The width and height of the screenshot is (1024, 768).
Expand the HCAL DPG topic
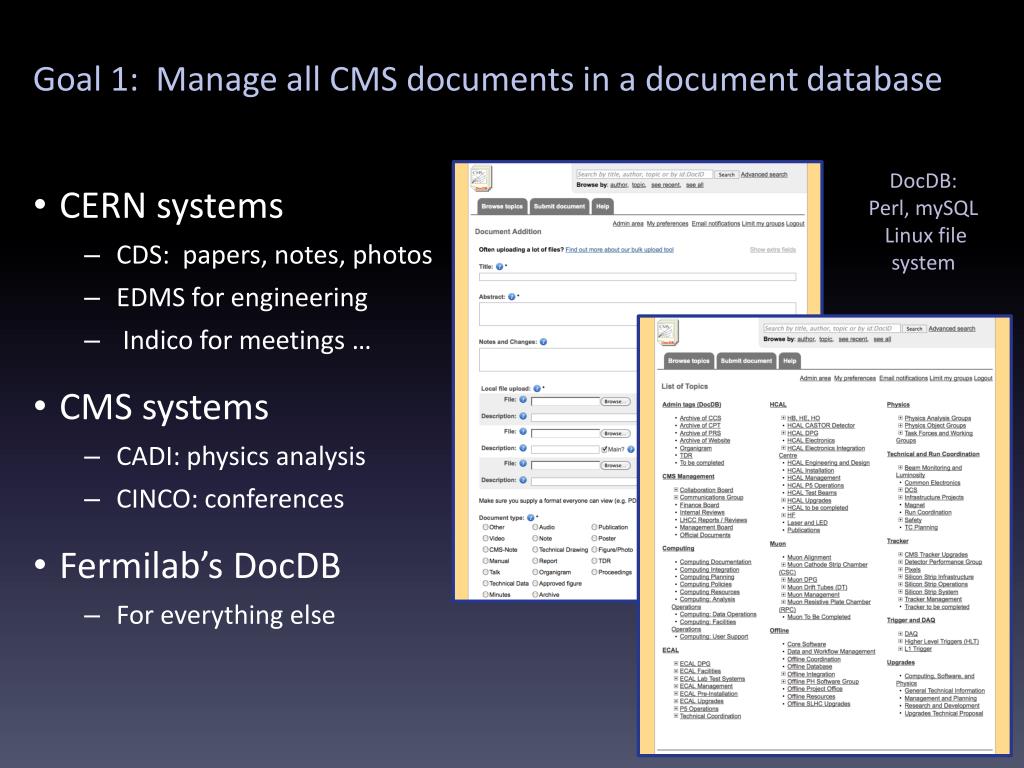[783, 433]
